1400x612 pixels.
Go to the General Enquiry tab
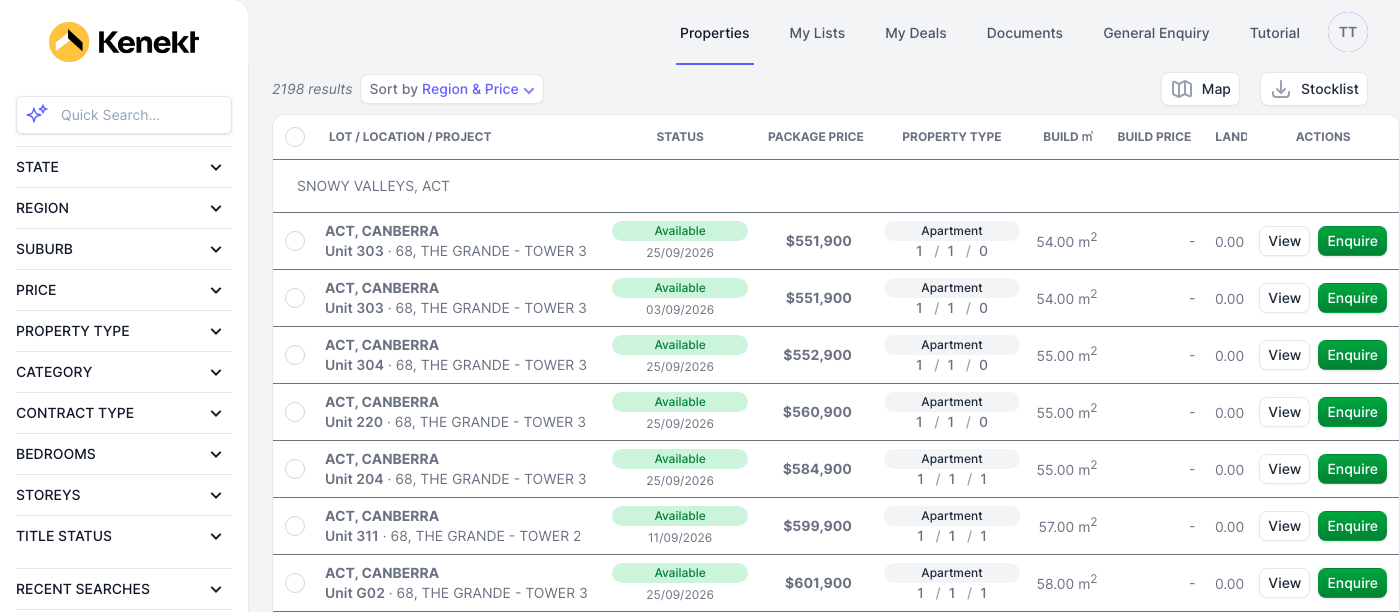click(x=1156, y=33)
